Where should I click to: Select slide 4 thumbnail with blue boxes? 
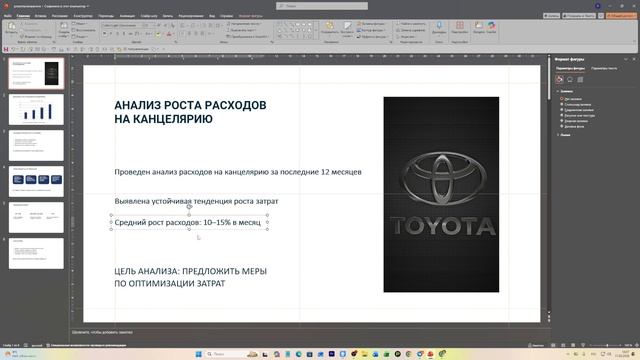[x=36, y=181]
